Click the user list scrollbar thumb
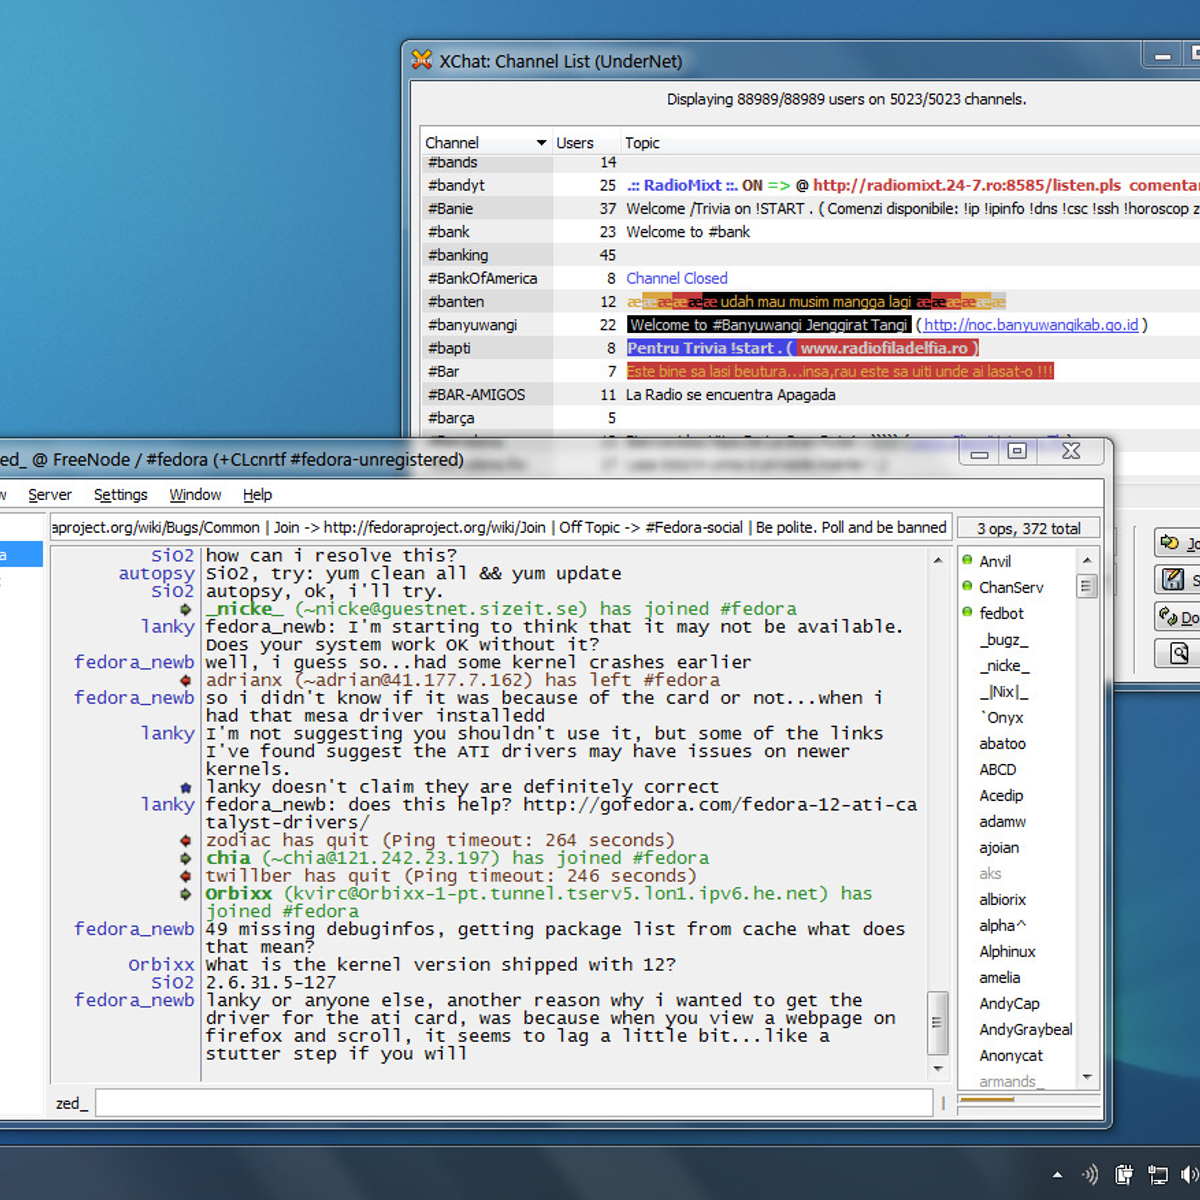The width and height of the screenshot is (1200, 1200). coord(1087,585)
